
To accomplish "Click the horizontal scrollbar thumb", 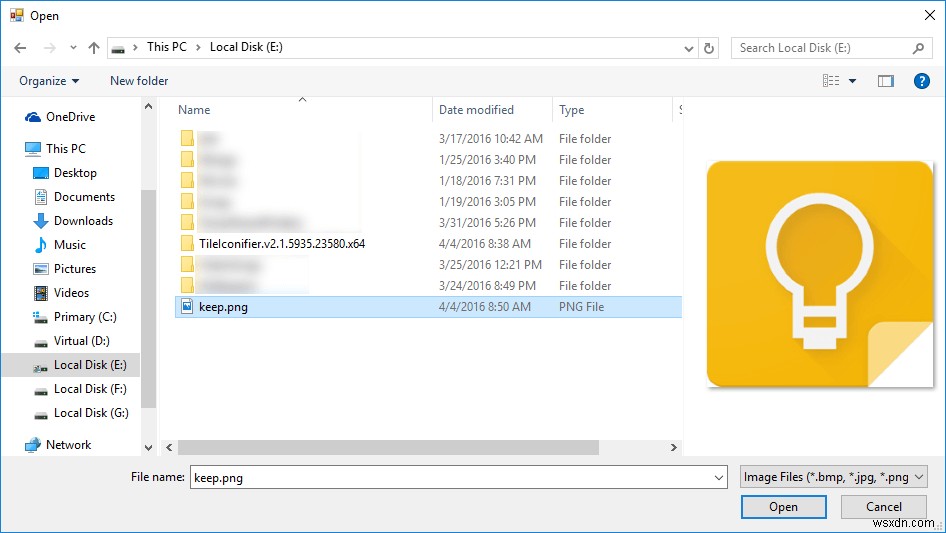I will [x=388, y=447].
